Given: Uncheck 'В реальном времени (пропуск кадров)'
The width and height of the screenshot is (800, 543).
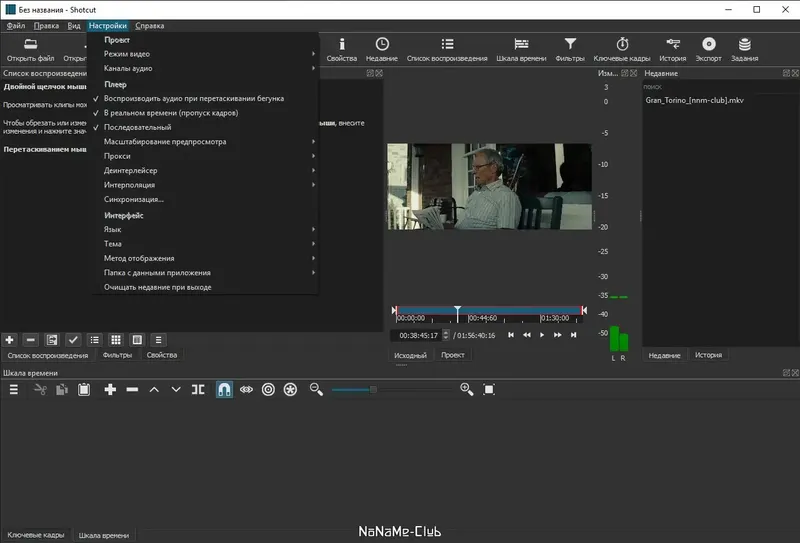Looking at the screenshot, I should 174,113.
